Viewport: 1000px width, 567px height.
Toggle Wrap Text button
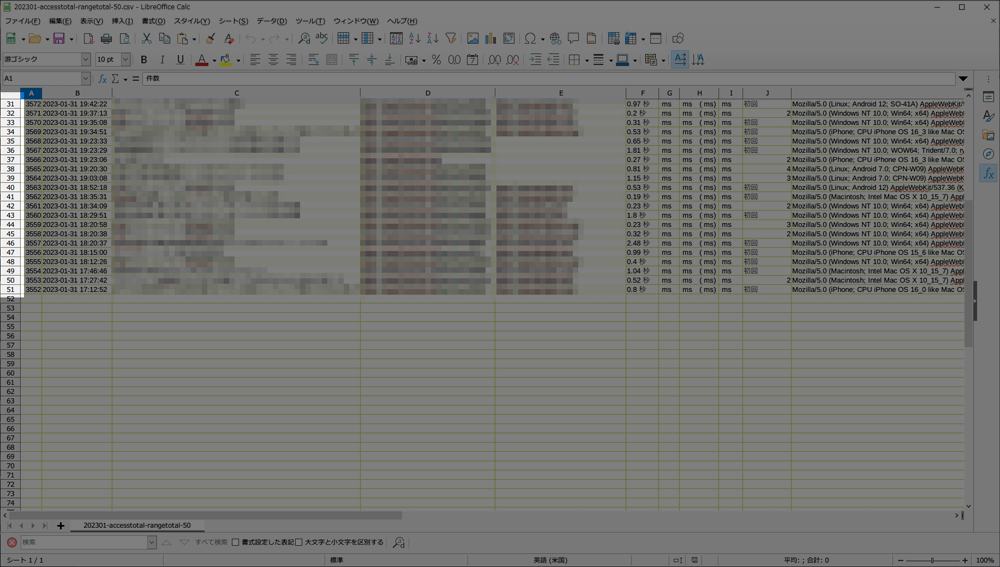(313, 59)
